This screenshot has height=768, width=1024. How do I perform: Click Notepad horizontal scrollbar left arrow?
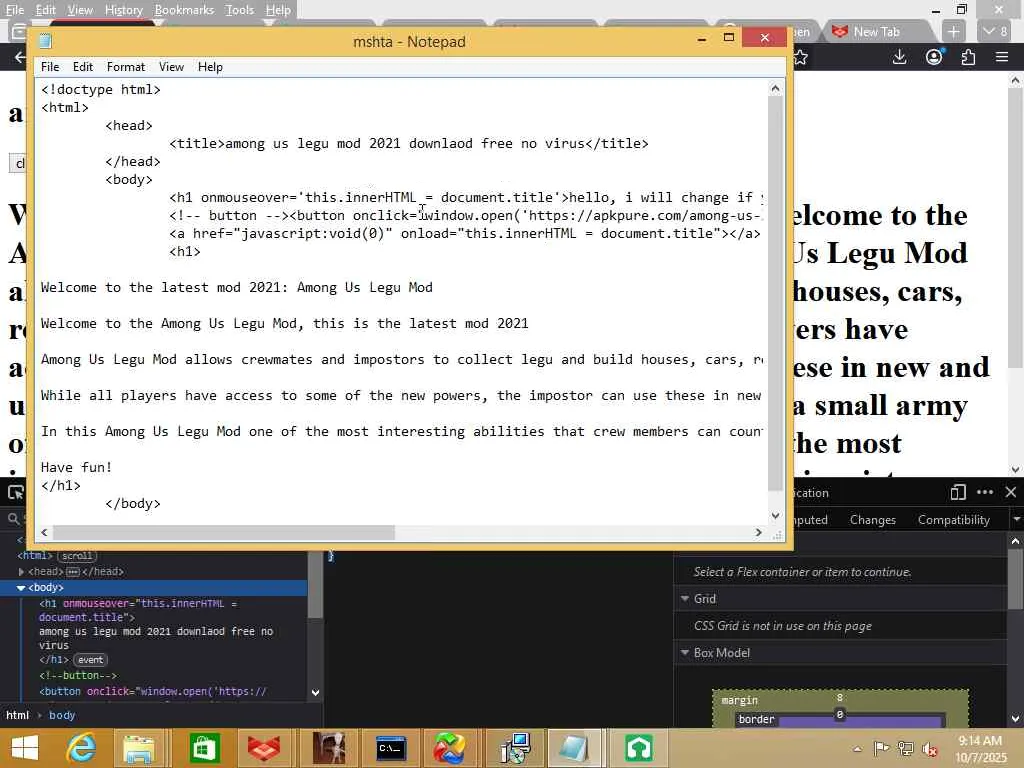(x=44, y=532)
